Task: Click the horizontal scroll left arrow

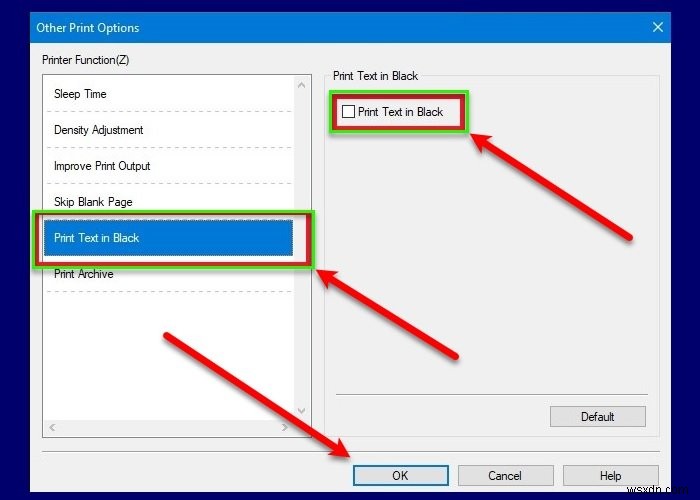Action: tap(52, 427)
